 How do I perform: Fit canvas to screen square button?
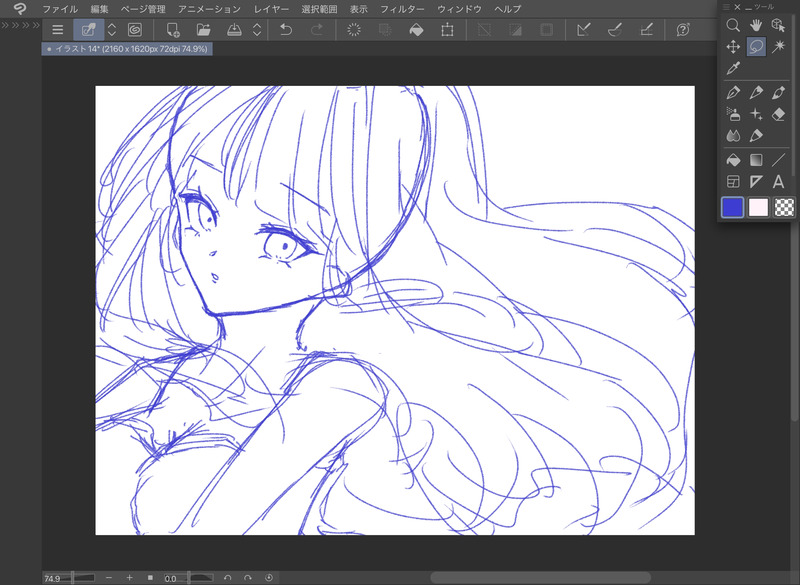150,577
